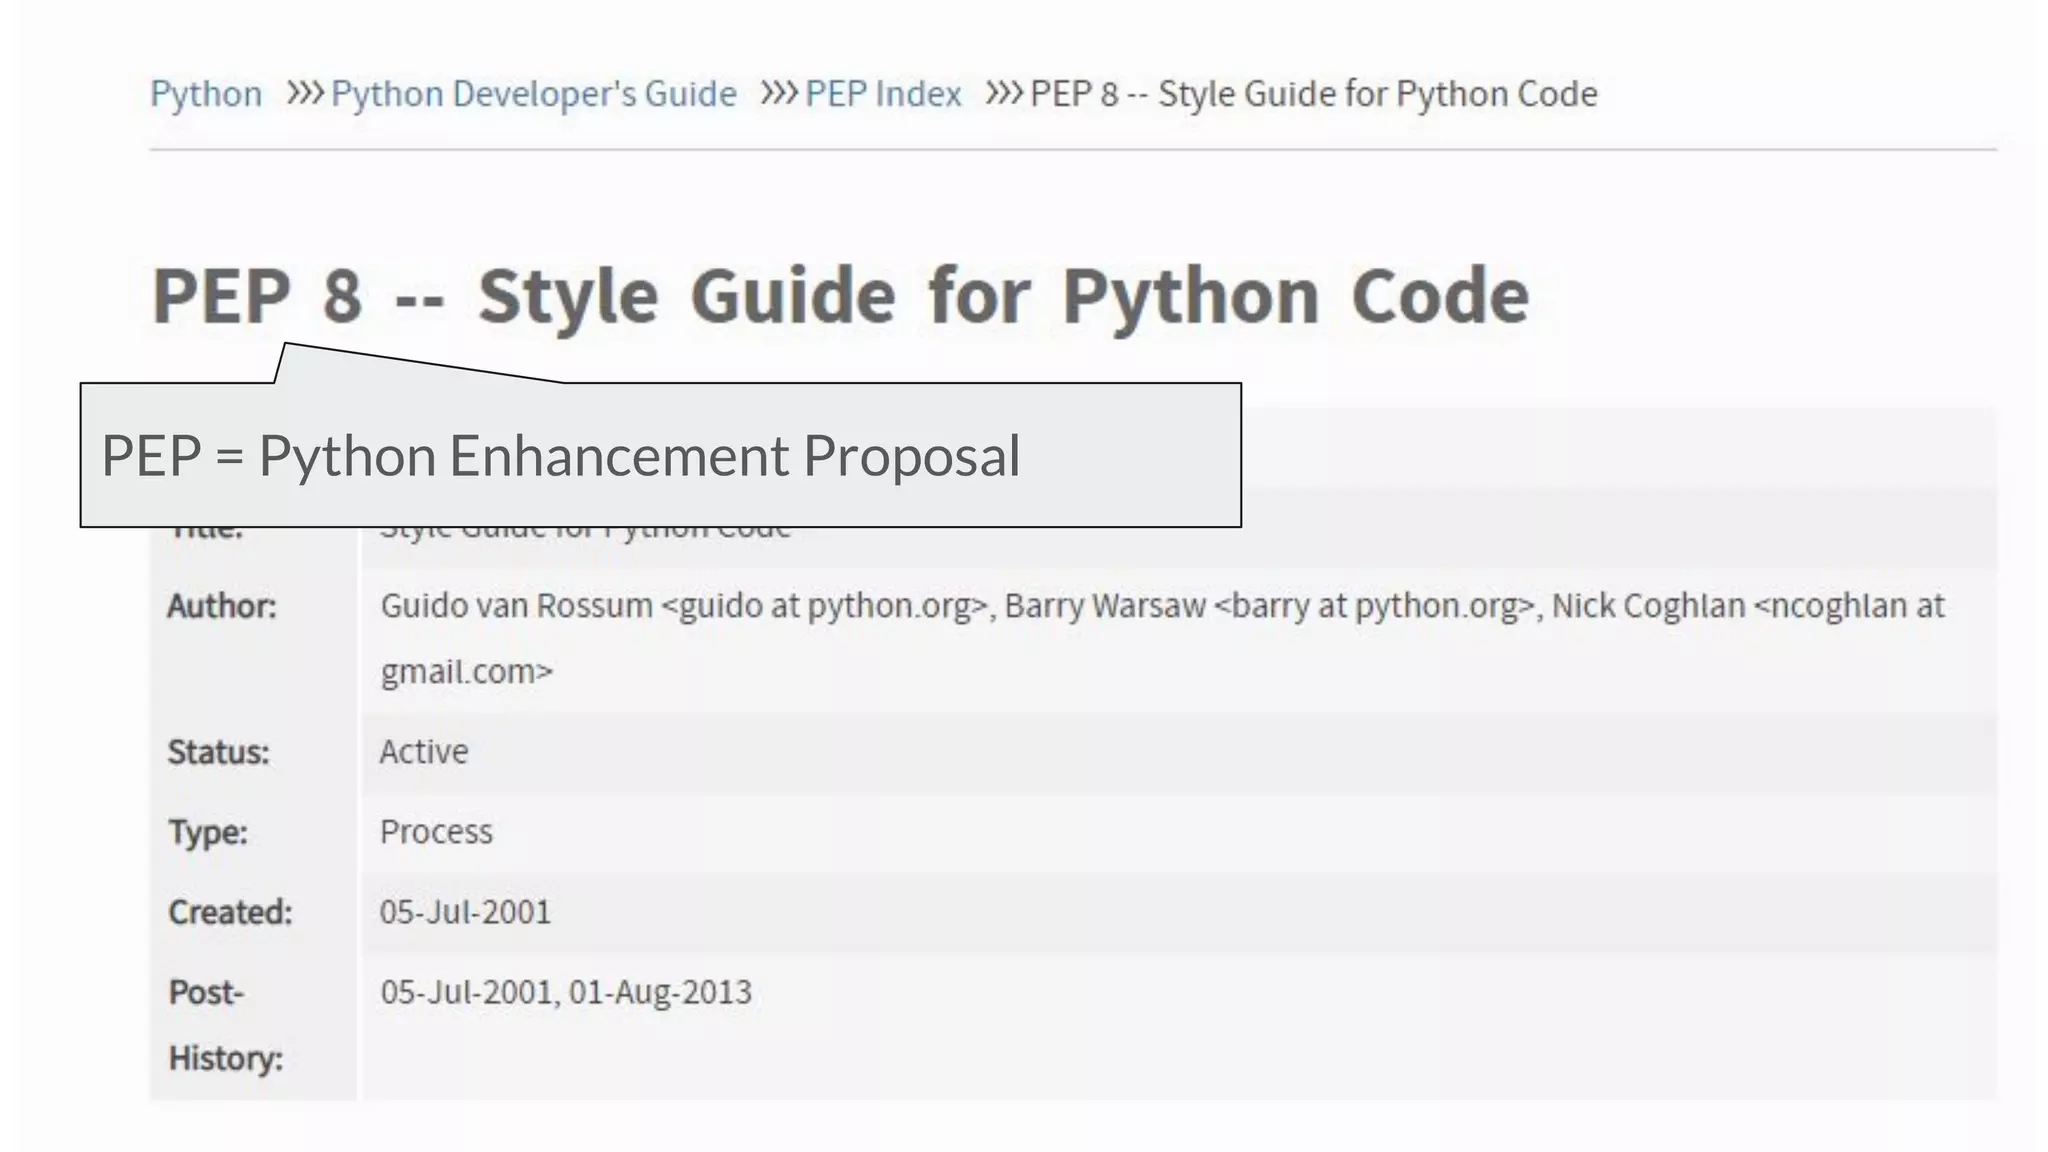Click the 'Status:' row label

tap(219, 752)
